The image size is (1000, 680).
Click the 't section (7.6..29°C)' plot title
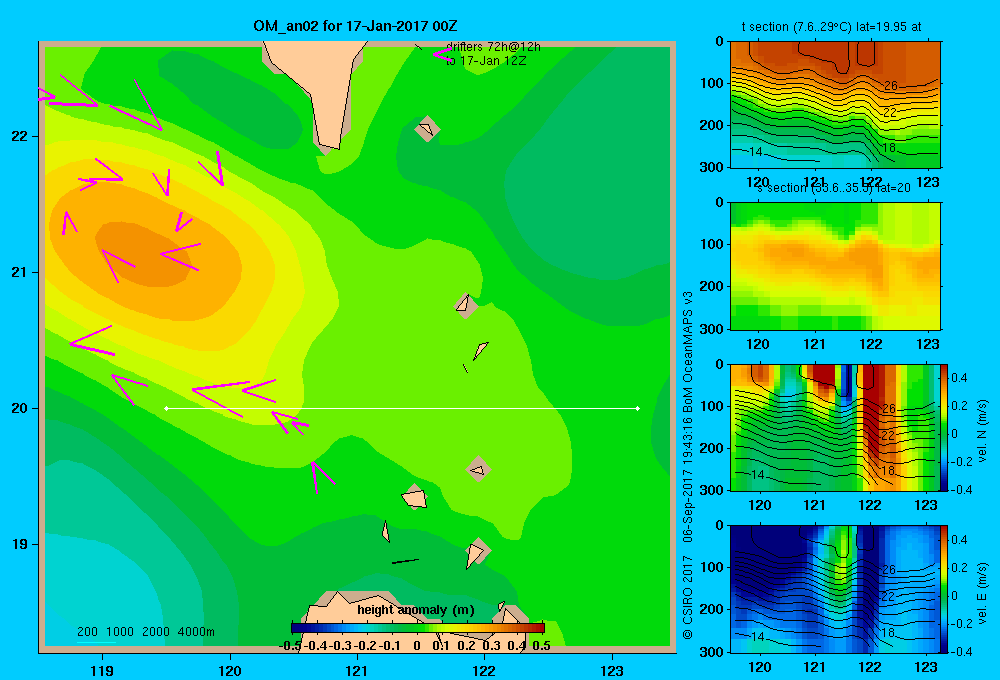click(x=831, y=27)
